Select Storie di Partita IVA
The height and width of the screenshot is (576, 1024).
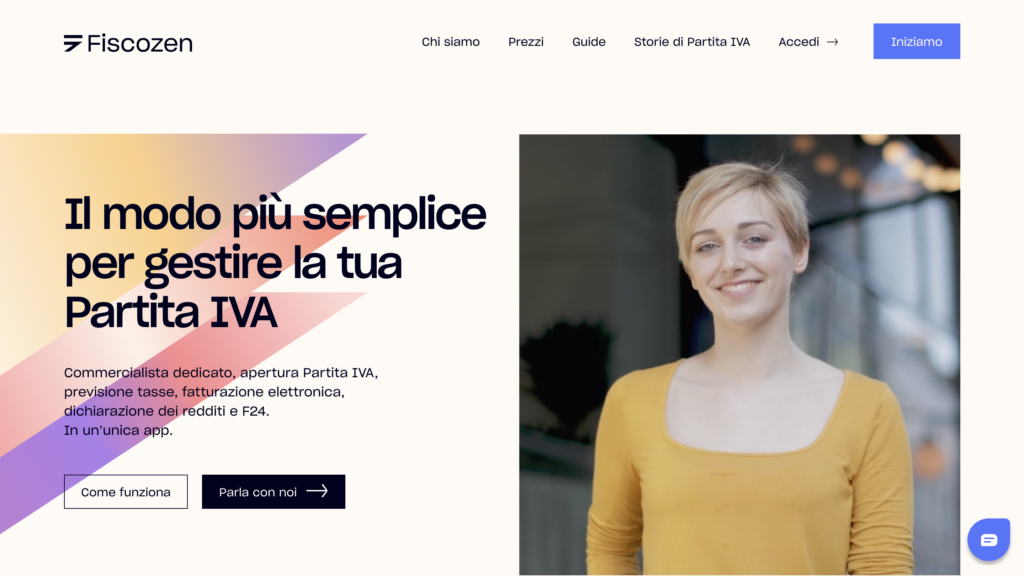(692, 42)
